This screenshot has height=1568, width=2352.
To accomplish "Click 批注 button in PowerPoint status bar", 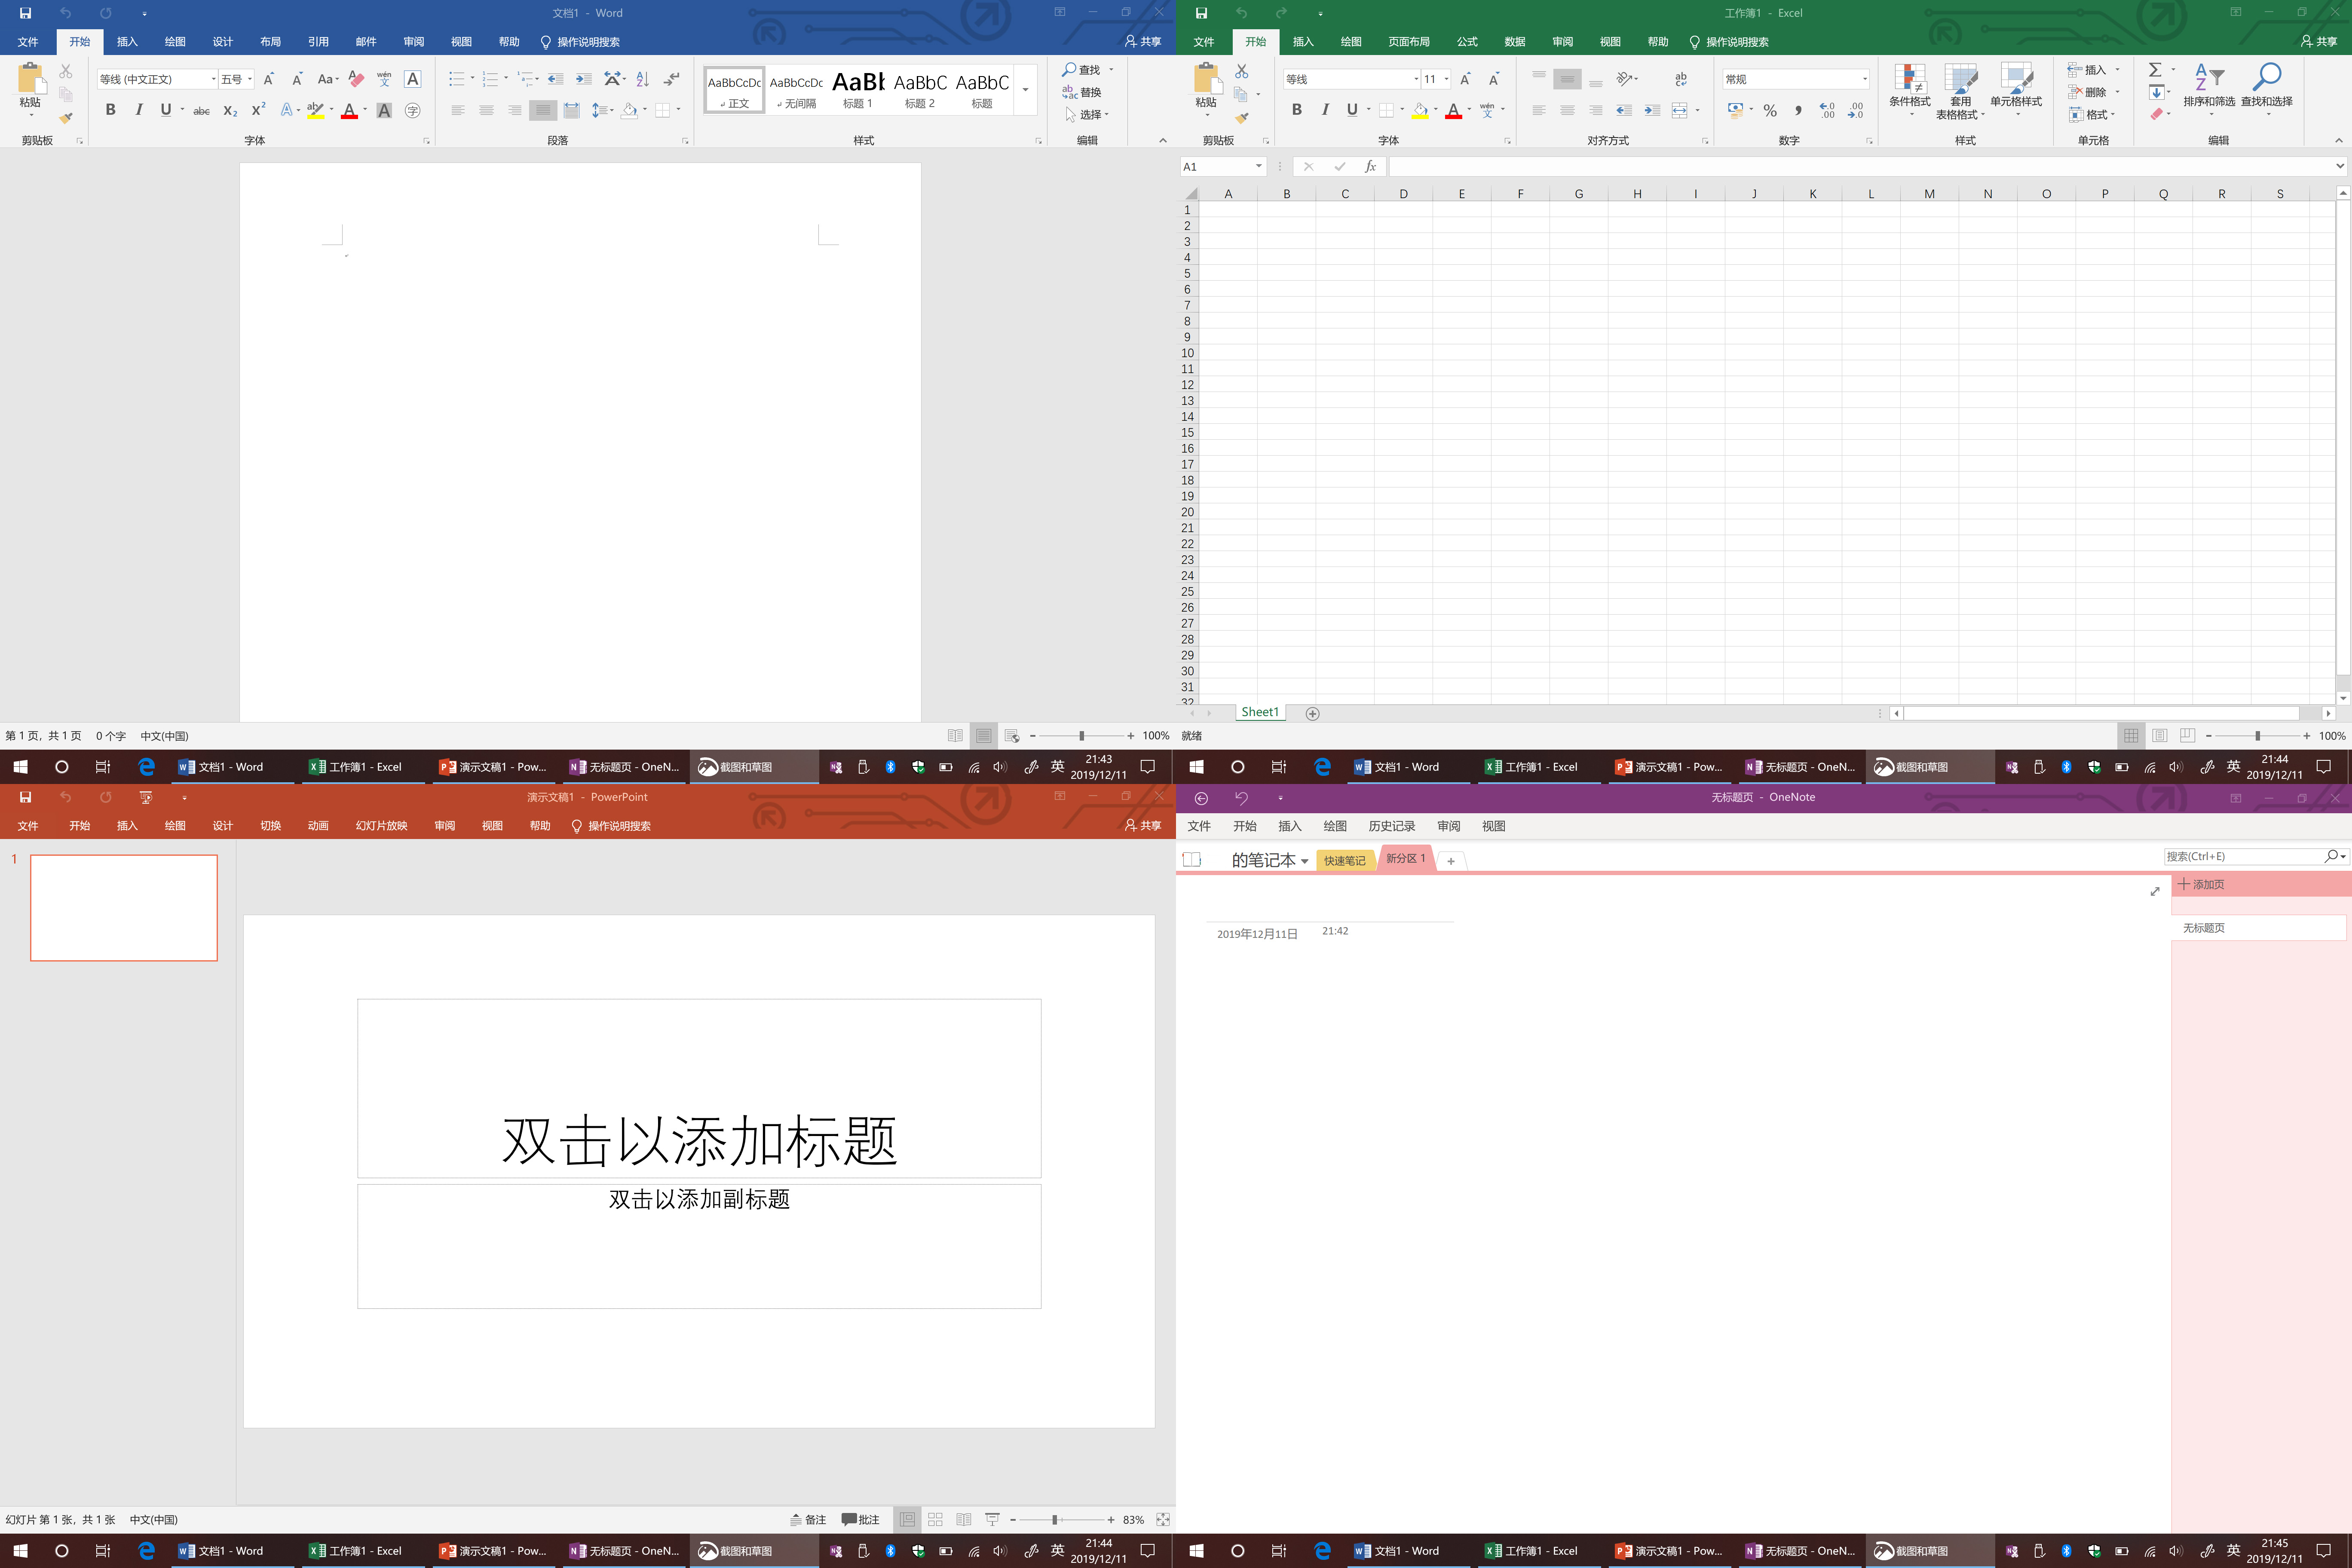I will (x=860, y=1520).
